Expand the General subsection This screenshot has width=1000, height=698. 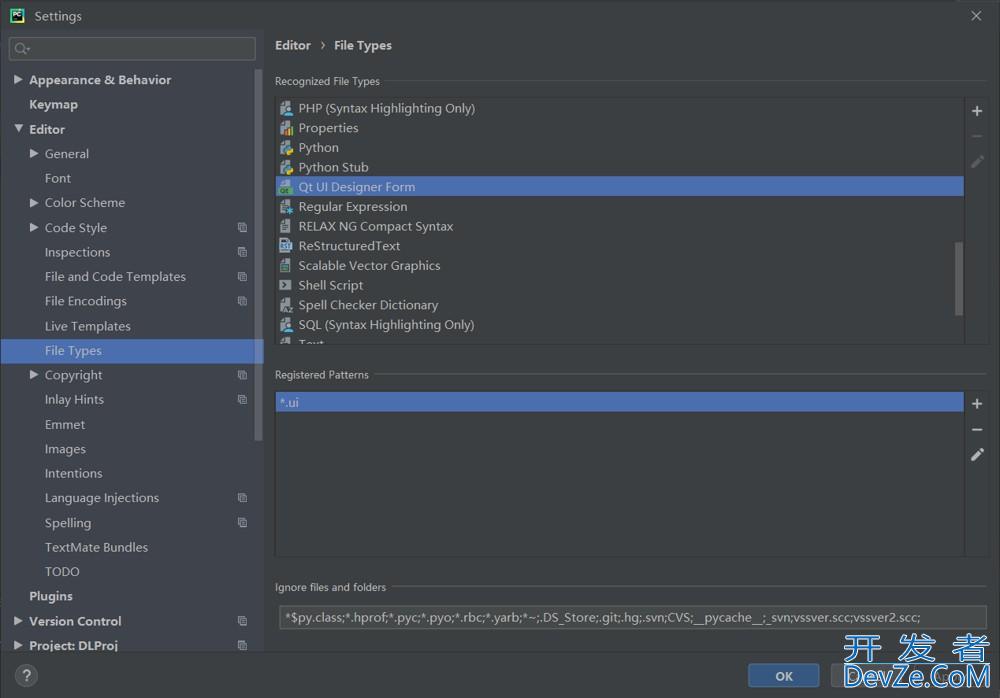[x=34, y=153]
